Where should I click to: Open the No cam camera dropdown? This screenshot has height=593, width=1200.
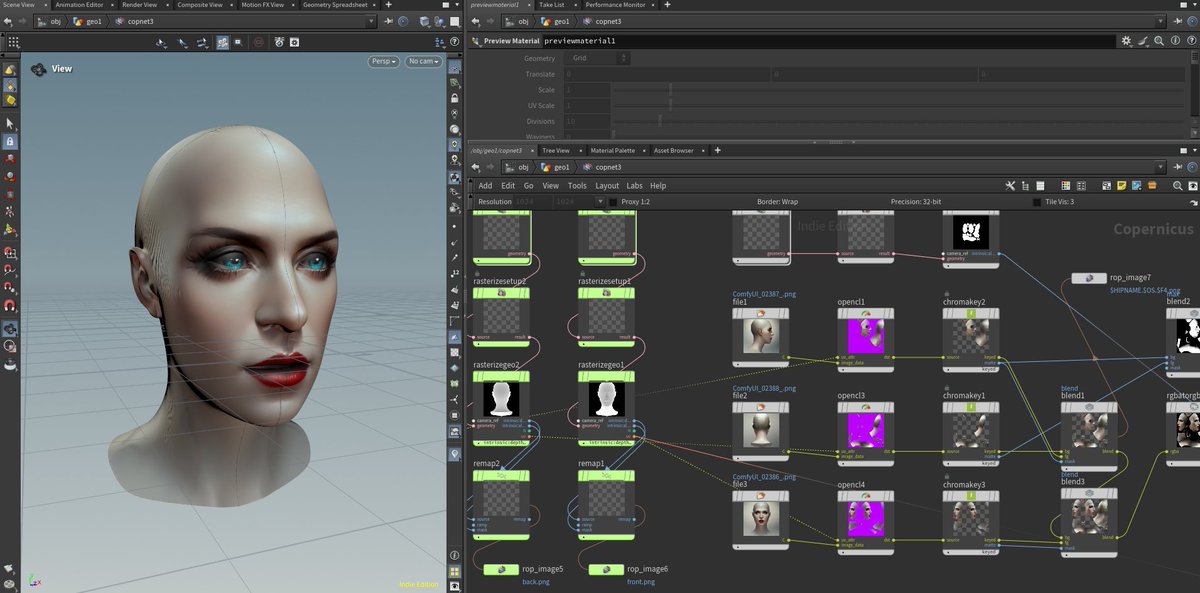tap(422, 62)
